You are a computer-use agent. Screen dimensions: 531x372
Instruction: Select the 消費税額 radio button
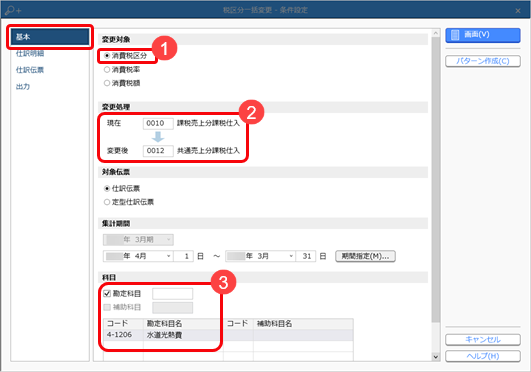coord(107,83)
